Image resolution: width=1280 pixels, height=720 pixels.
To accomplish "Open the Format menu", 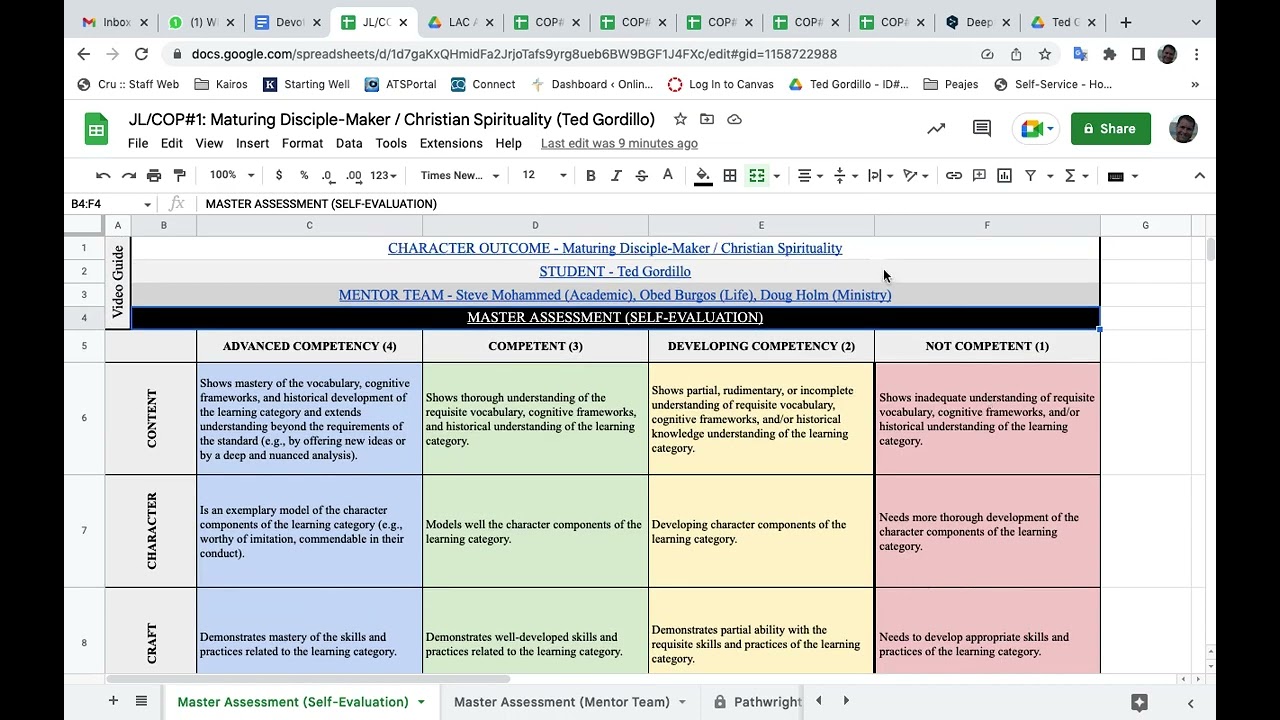I will (302, 143).
